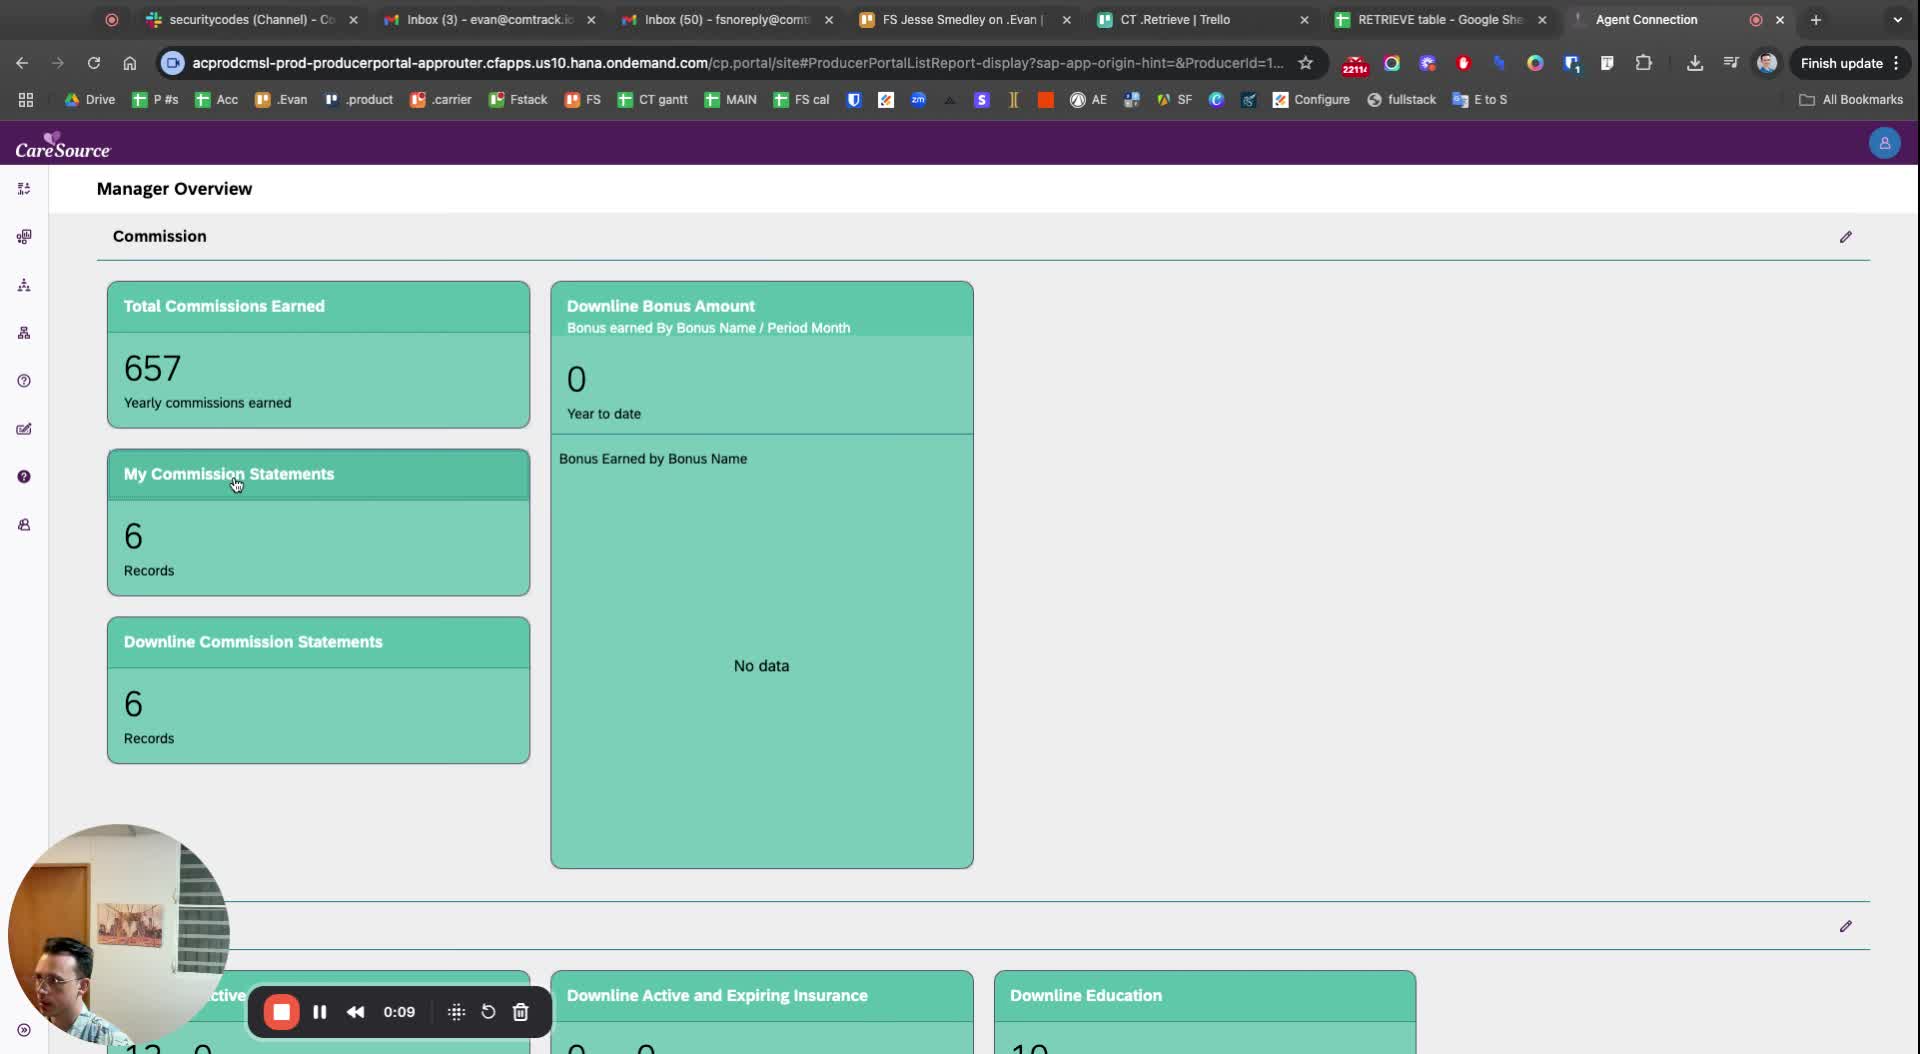Open the All Bookmarks folder
Viewport: 1920px width, 1054px height.
1851,100
